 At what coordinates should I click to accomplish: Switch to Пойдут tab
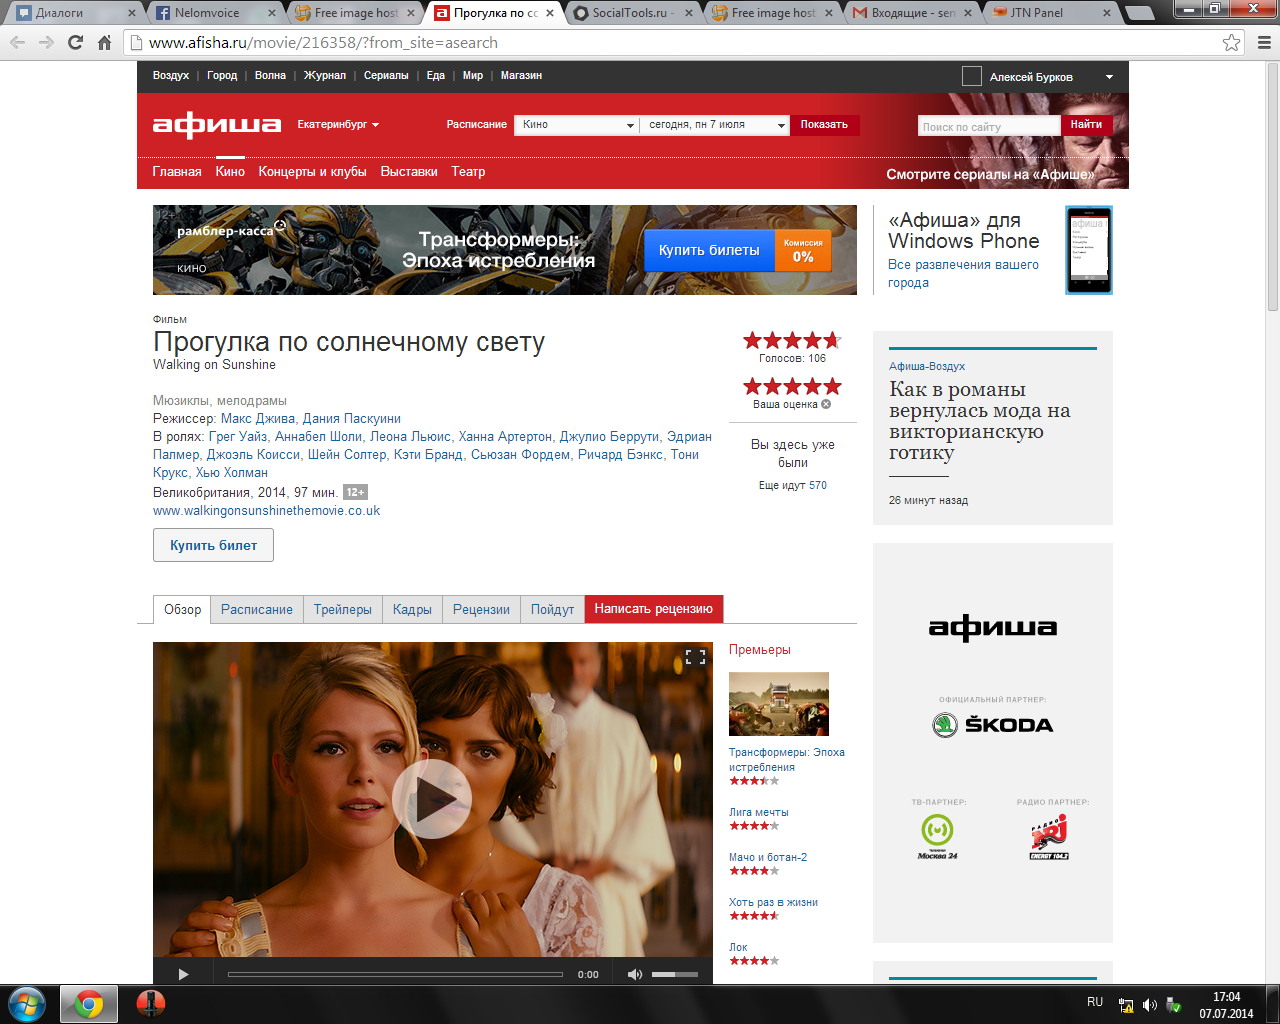[x=552, y=610]
